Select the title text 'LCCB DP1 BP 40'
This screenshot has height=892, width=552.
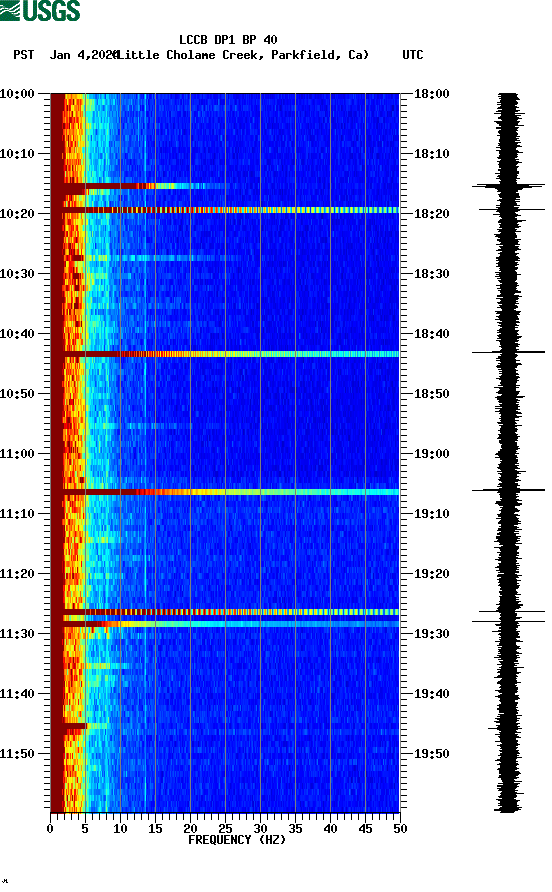click(228, 40)
